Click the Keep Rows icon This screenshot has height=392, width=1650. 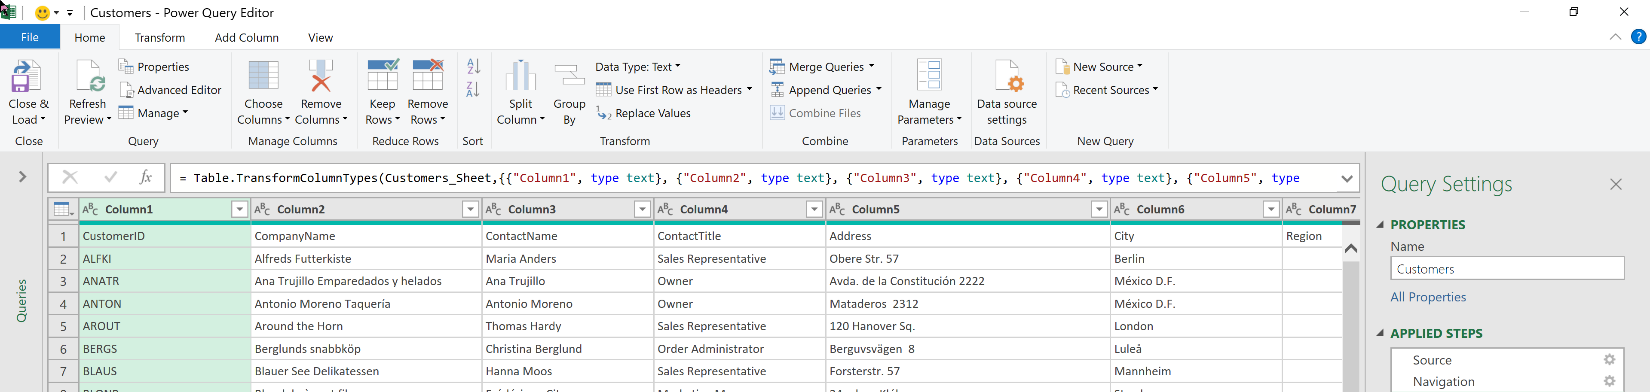point(383,76)
